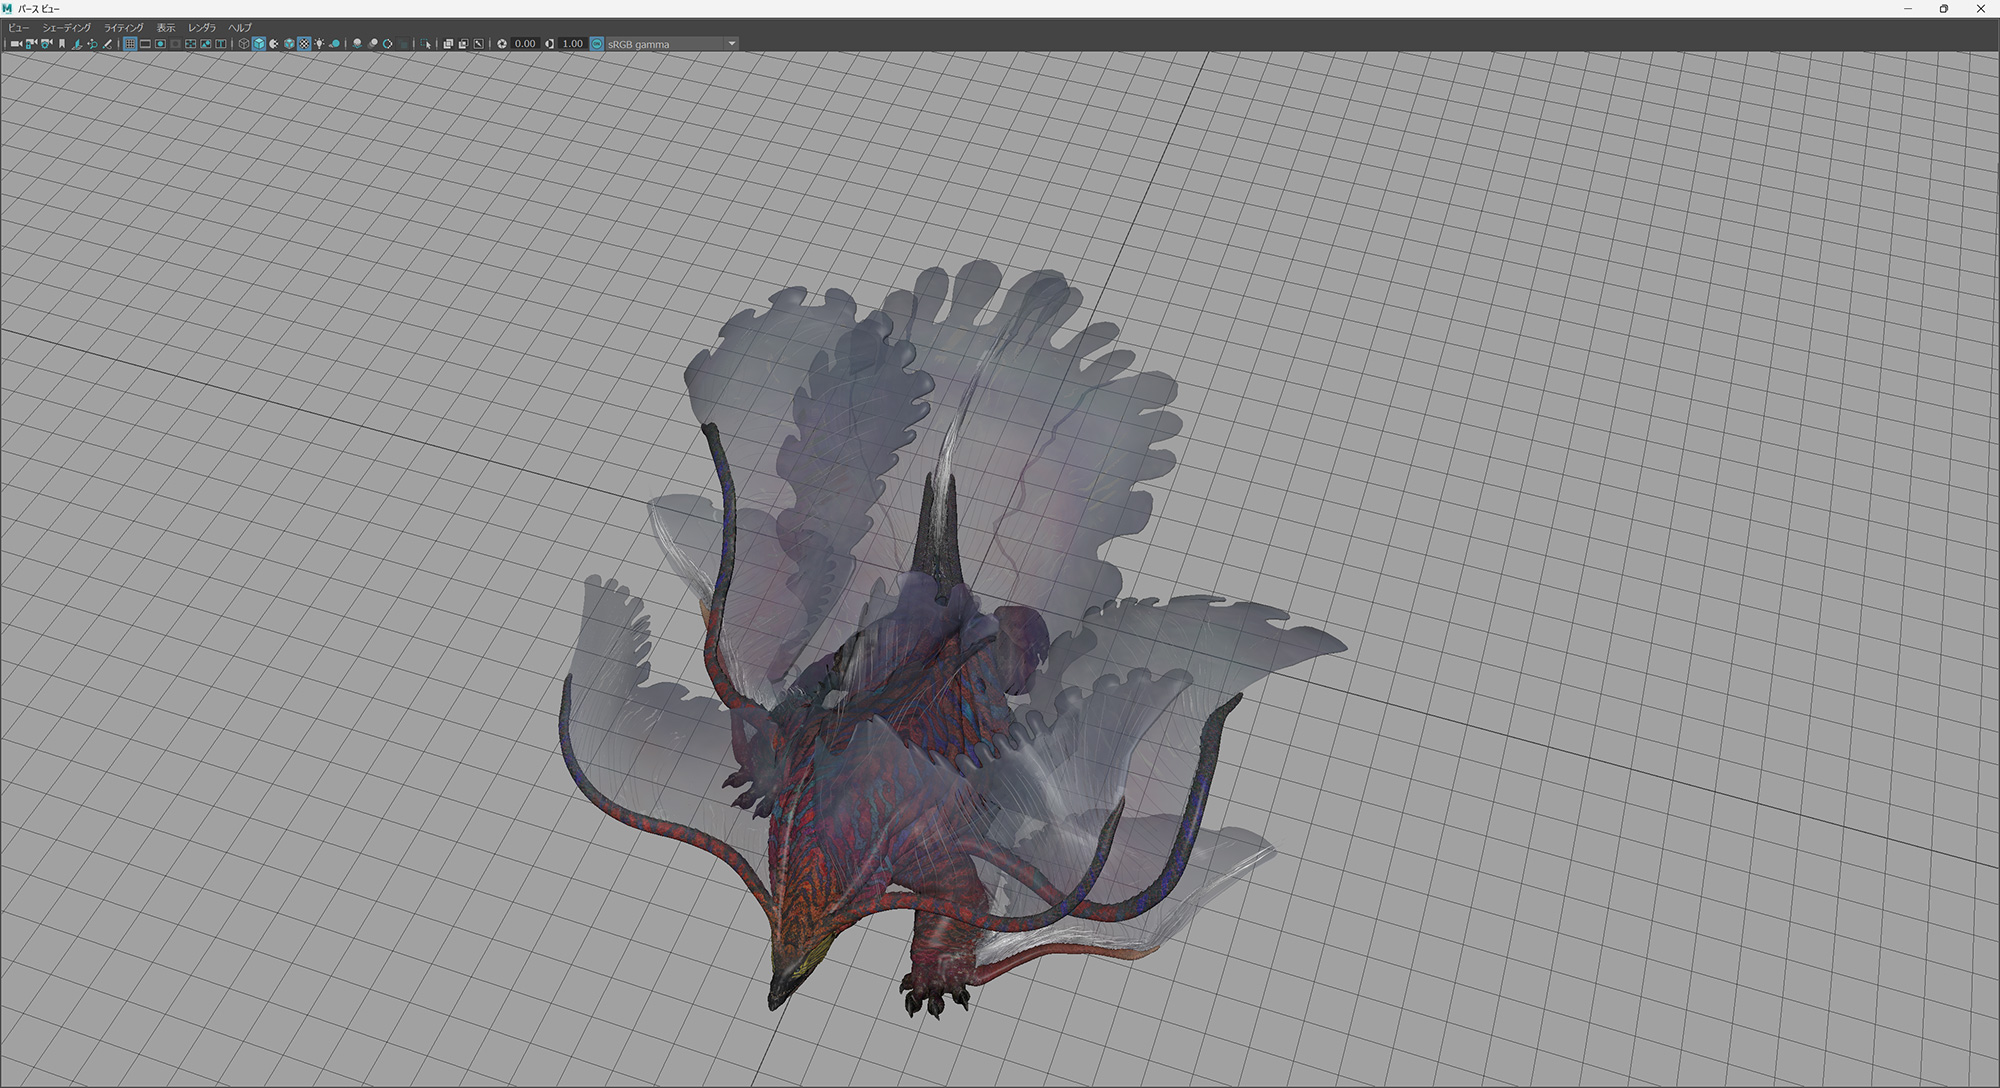Click the Image Plane icon
Screen dimensions: 2000x1088
click(x=77, y=44)
